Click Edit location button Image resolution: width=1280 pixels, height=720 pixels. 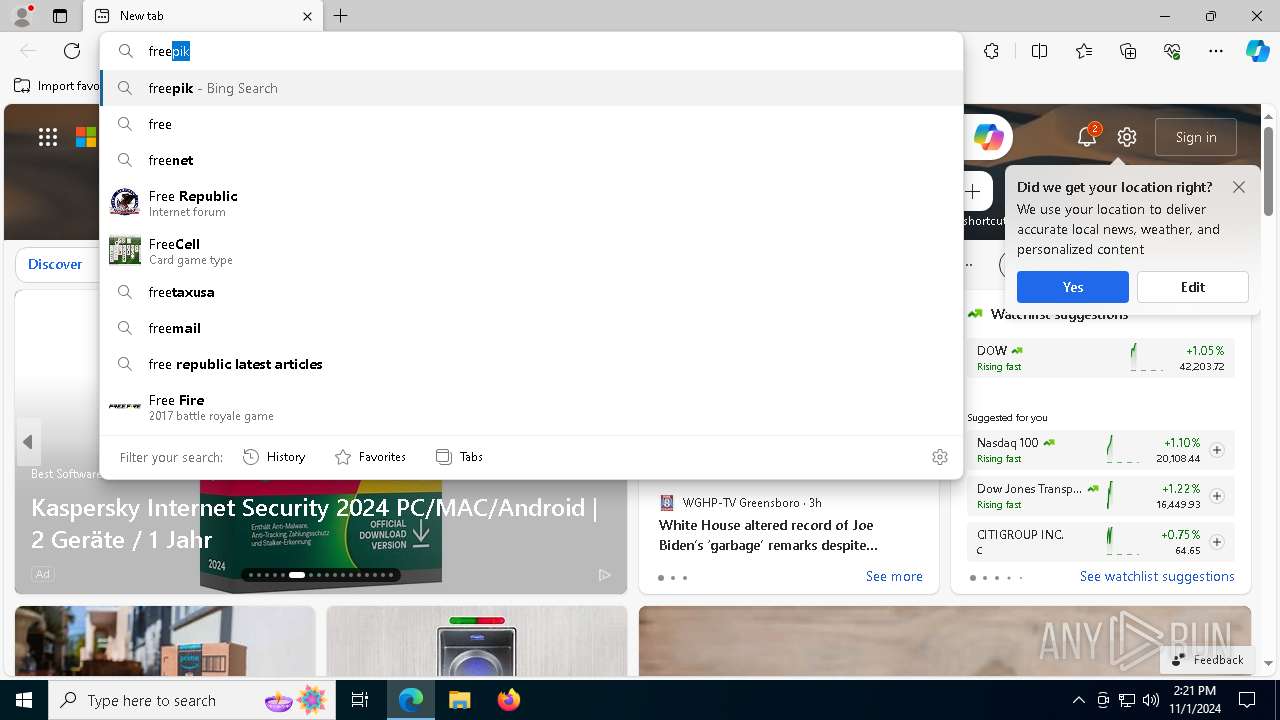[1193, 287]
